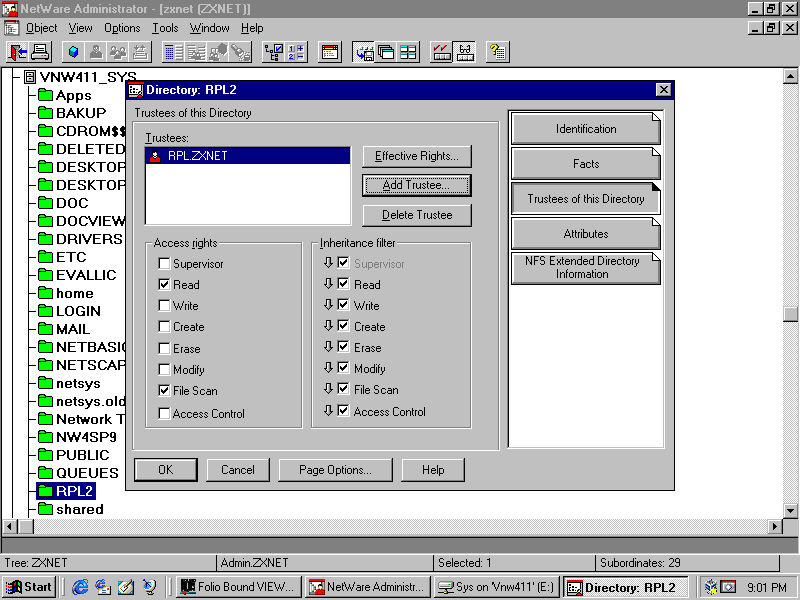The width and height of the screenshot is (800, 600).
Task: Click the cascade windows toolbar icon
Action: click(x=386, y=52)
